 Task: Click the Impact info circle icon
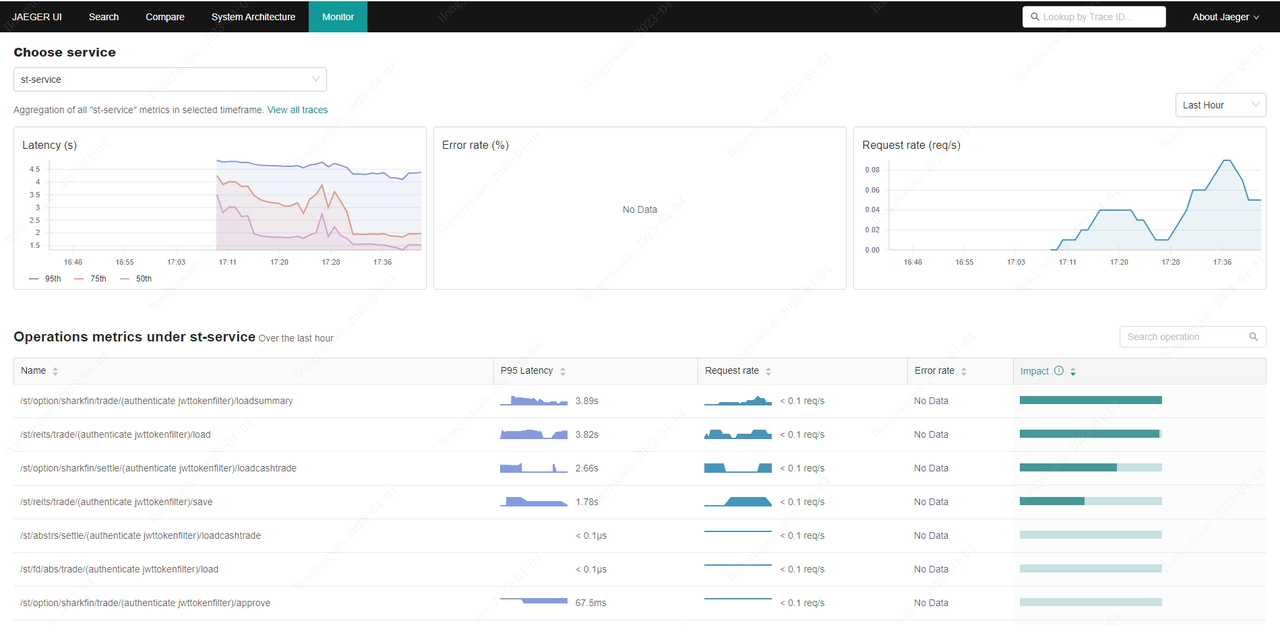click(x=1059, y=371)
